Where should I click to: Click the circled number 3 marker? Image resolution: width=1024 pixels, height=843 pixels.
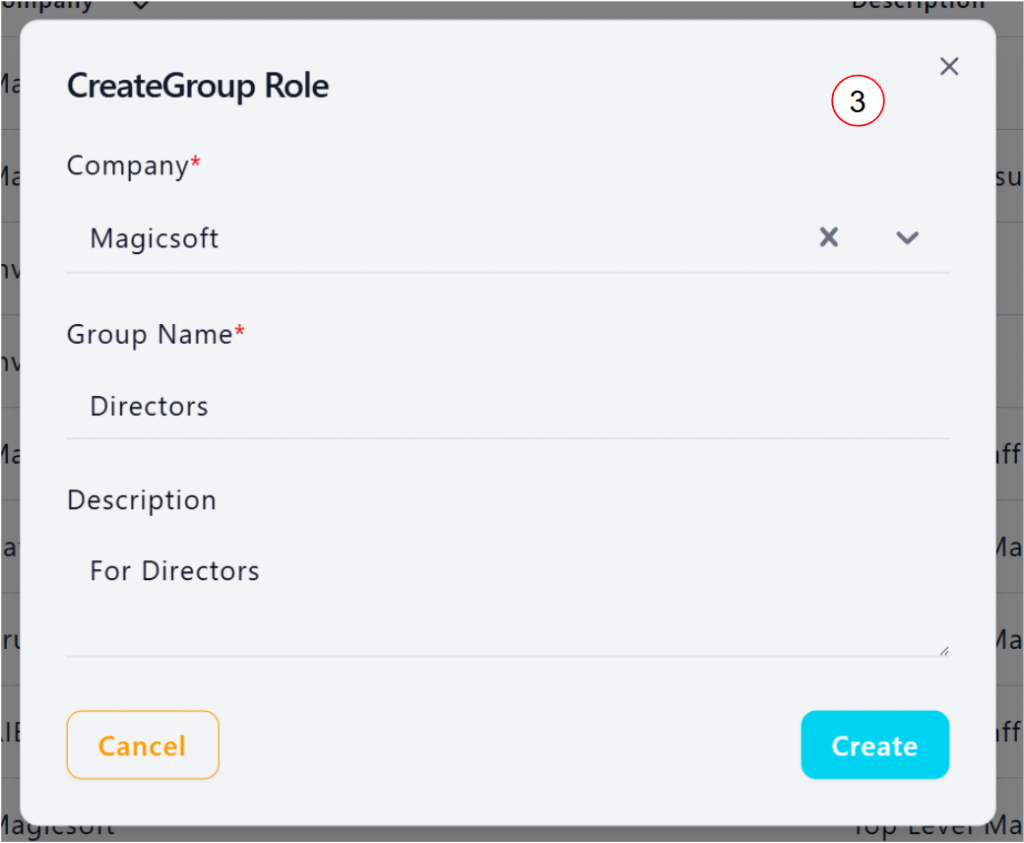tap(858, 102)
